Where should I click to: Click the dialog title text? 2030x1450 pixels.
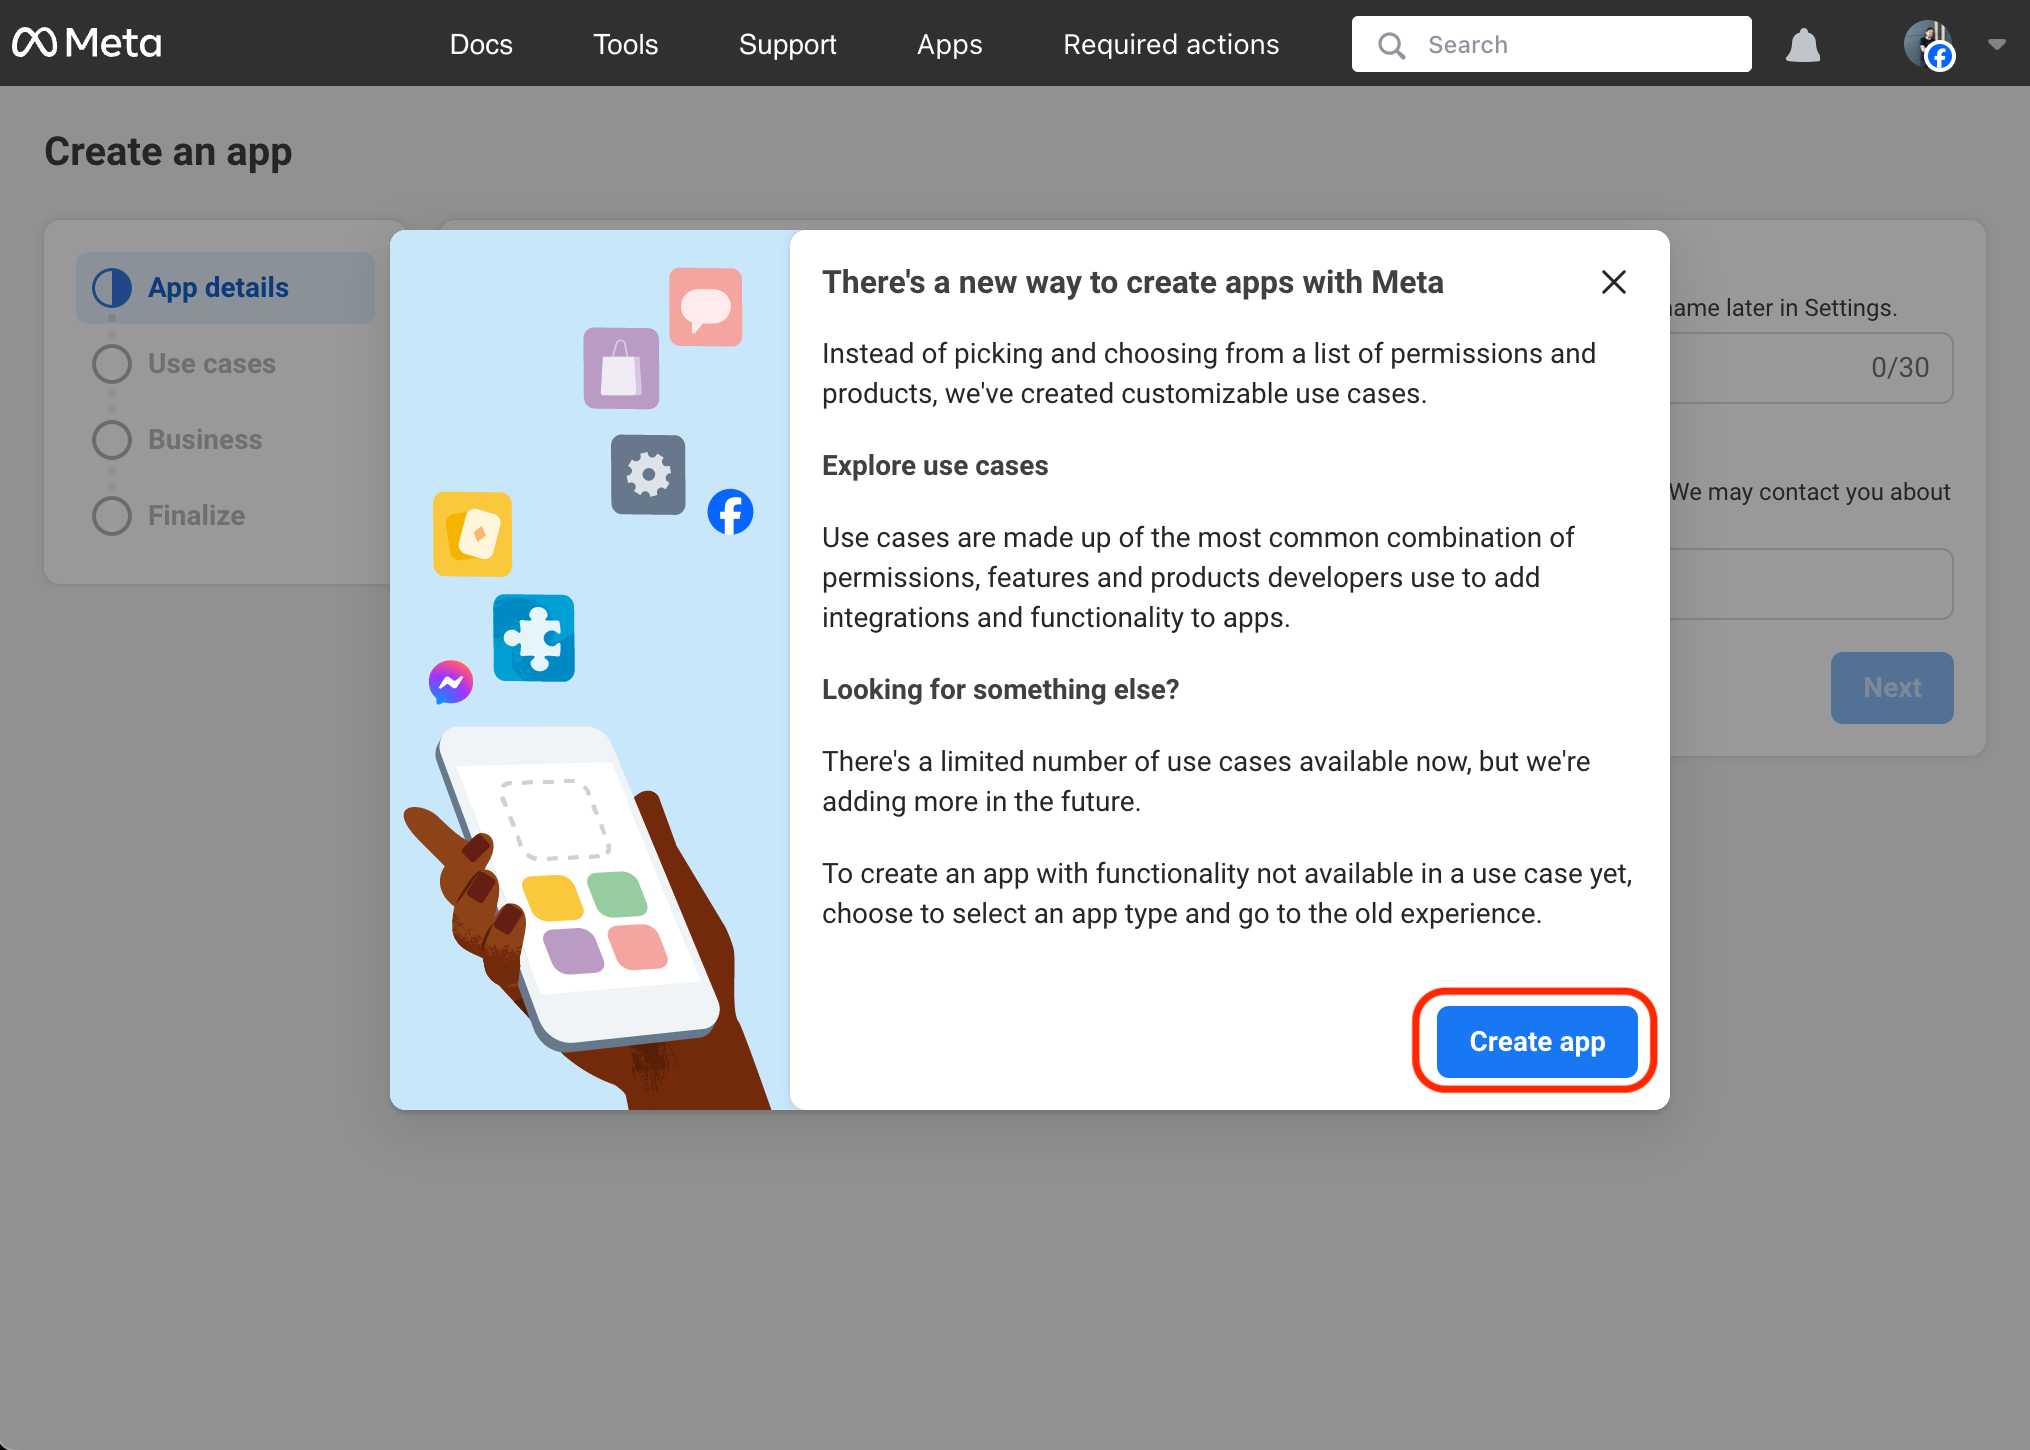coord(1132,282)
